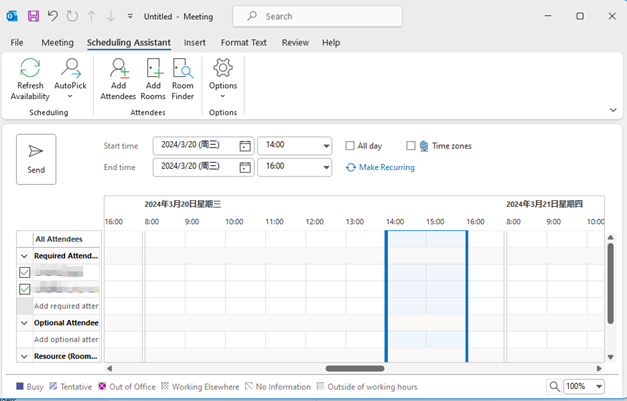Enable the All day checkbox

(x=350, y=146)
